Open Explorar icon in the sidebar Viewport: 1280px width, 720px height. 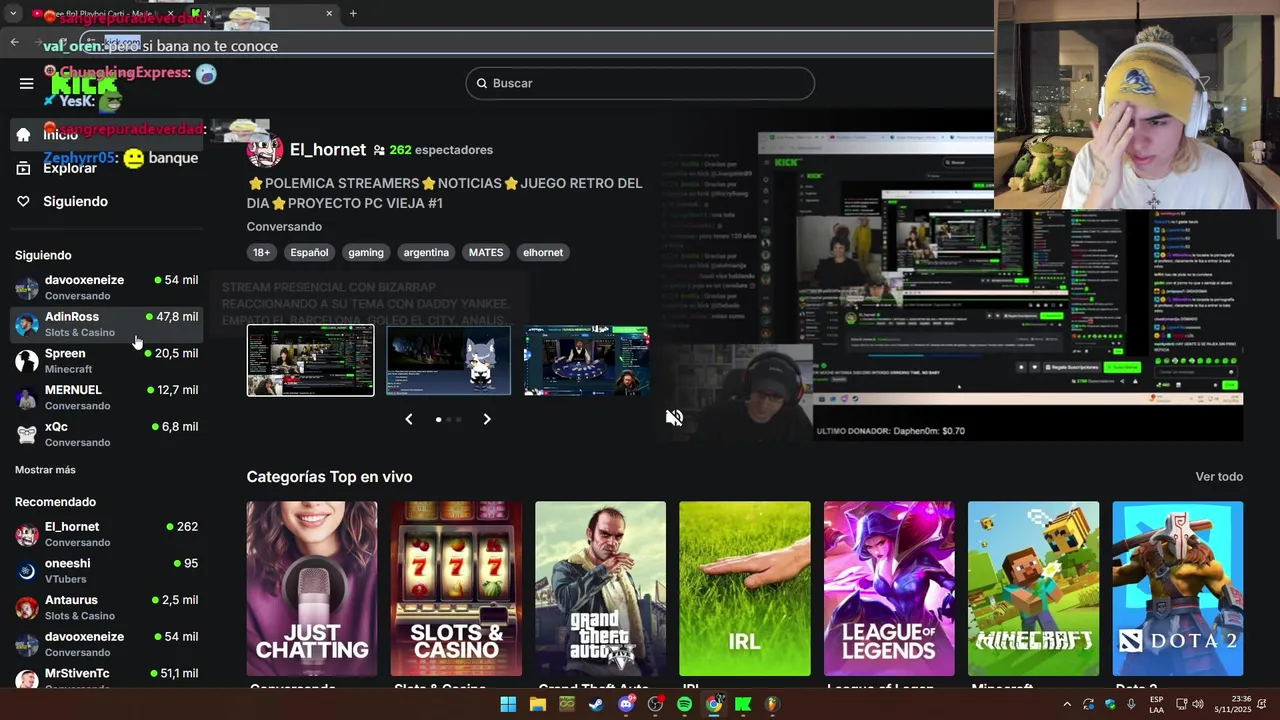pos(23,168)
